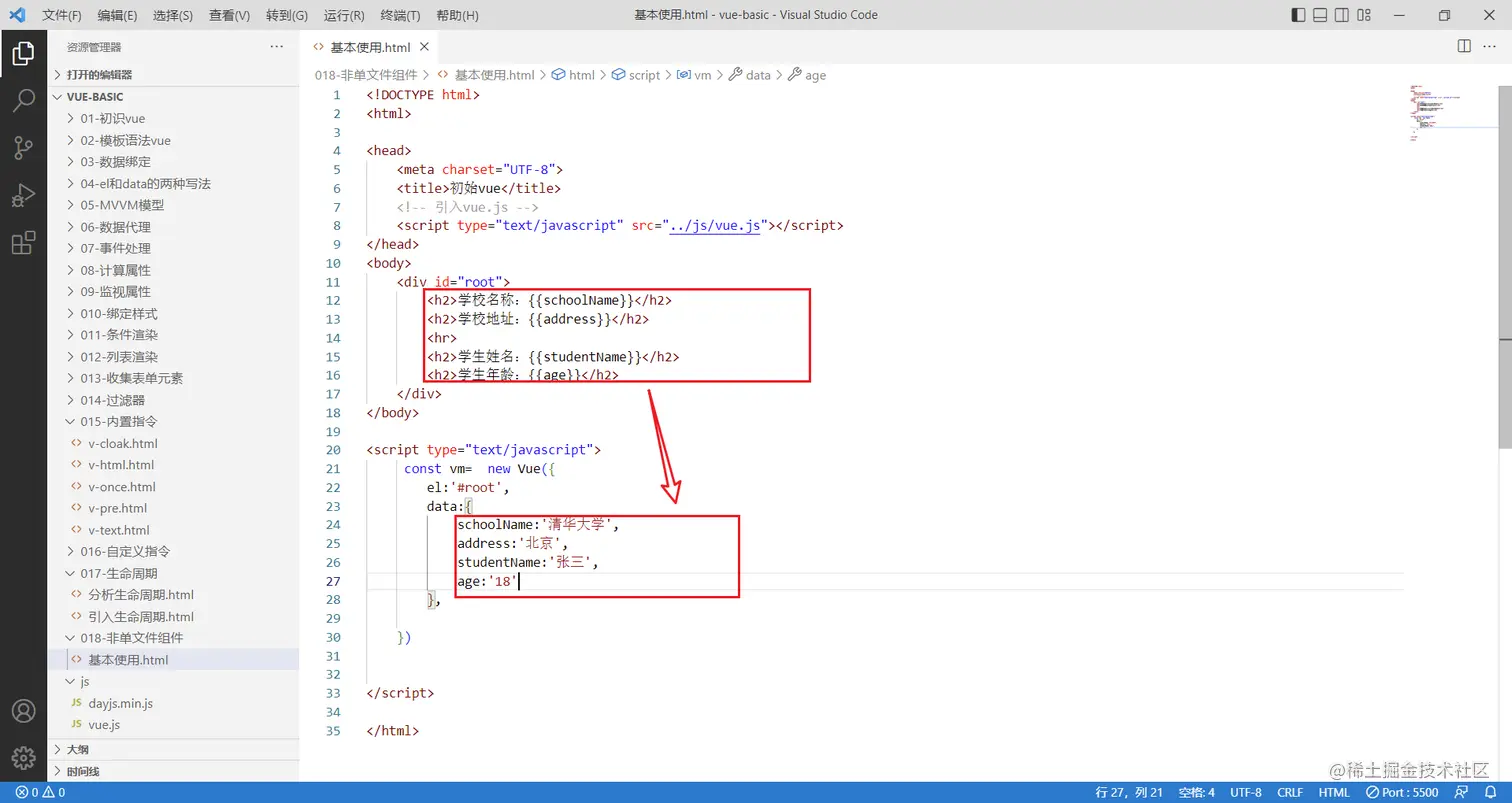Open 选择(S) menu
The width and height of the screenshot is (1512, 803).
pos(174,16)
